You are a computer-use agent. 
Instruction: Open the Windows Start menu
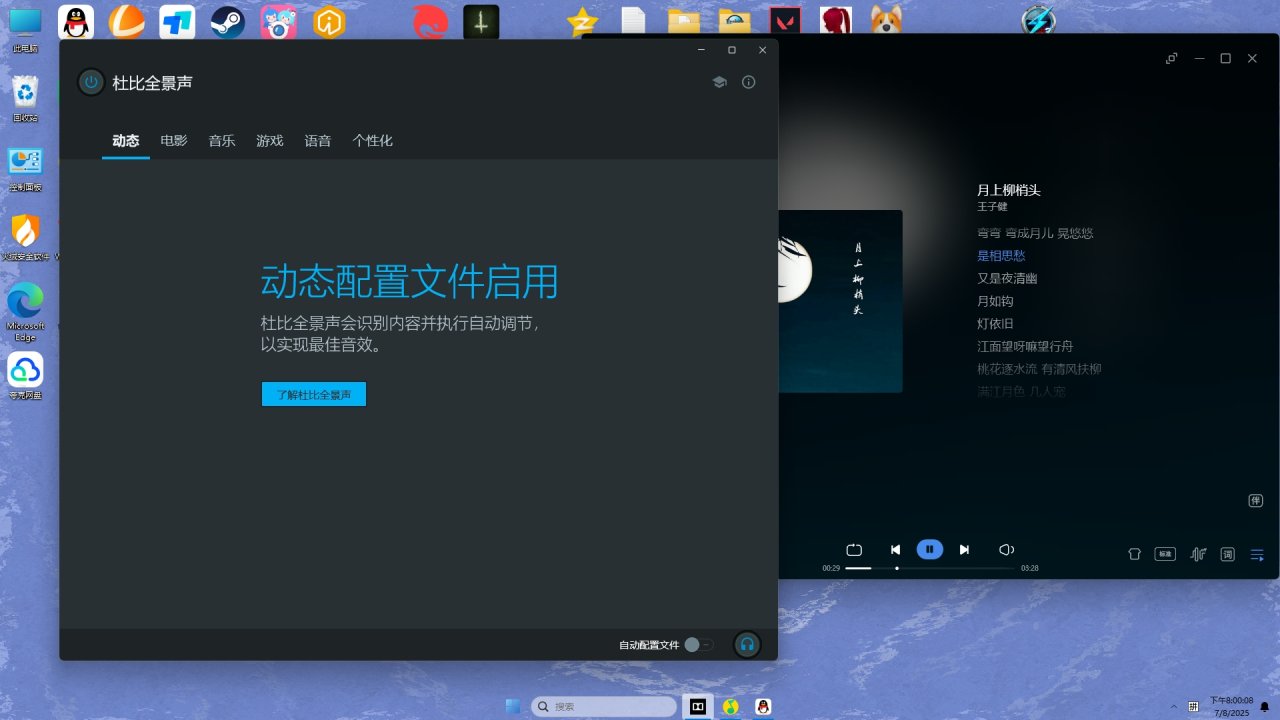513,706
